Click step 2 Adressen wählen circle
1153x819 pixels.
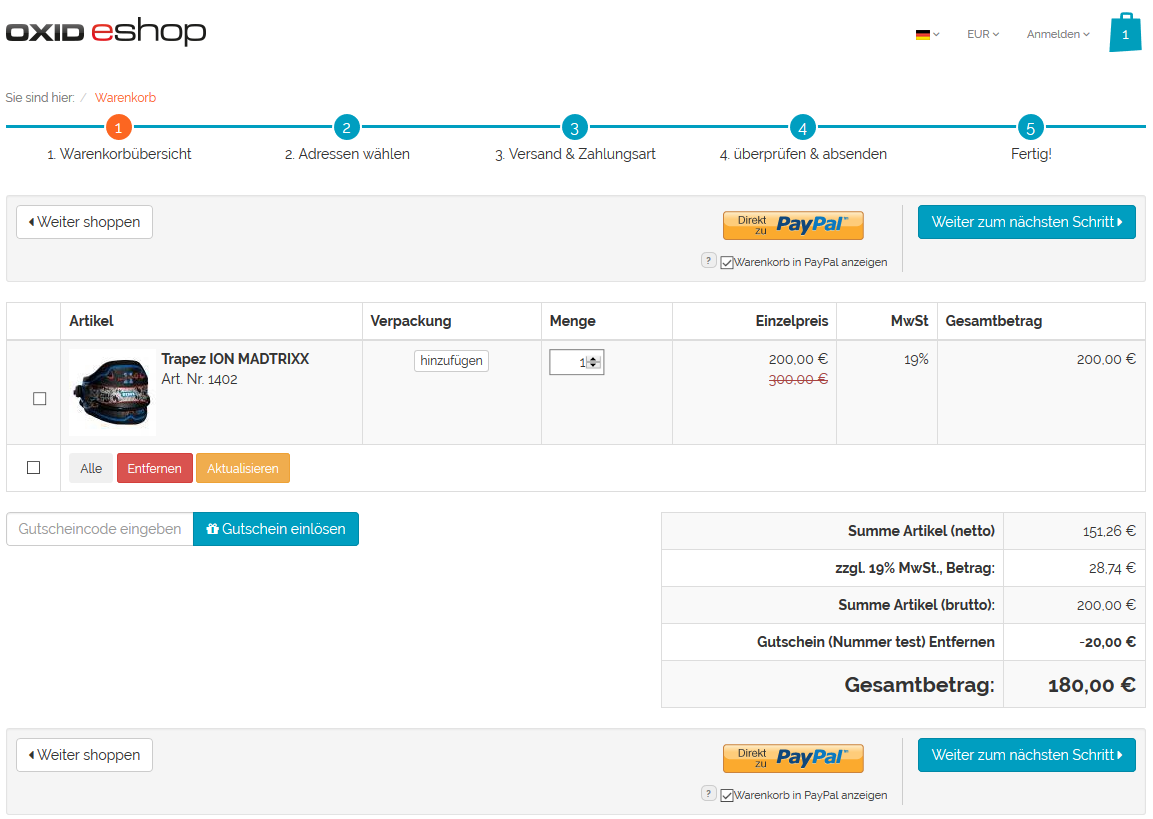(x=346, y=128)
